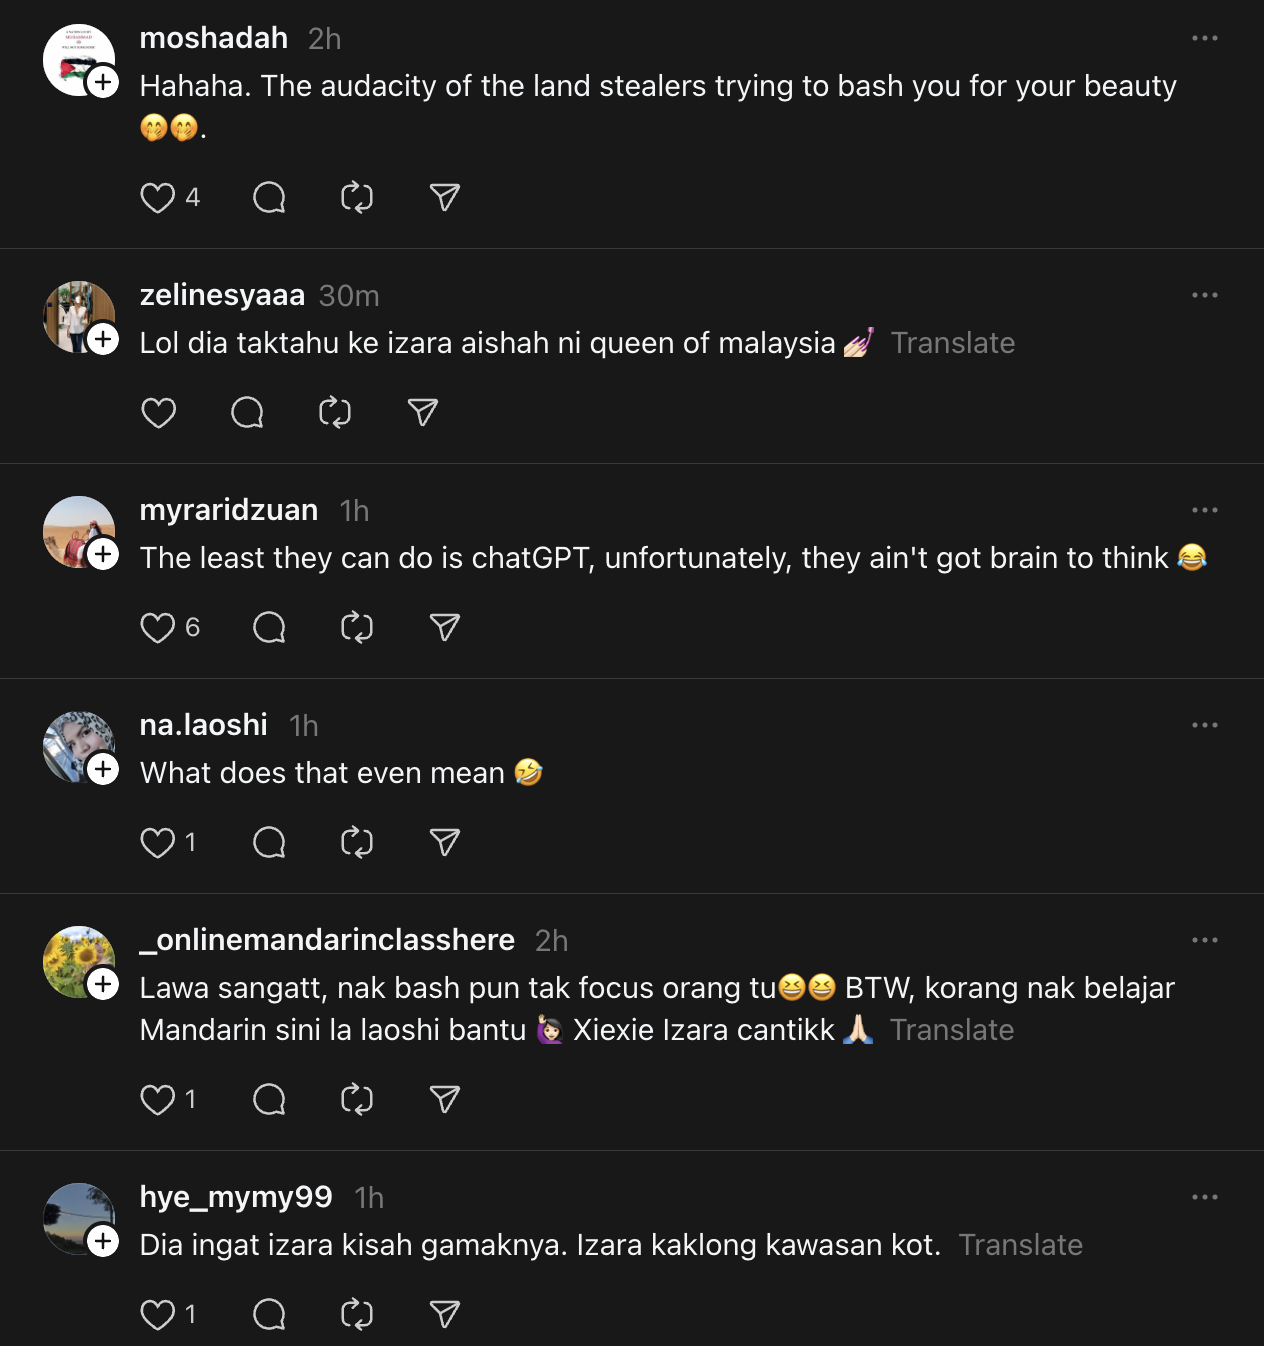Translate zelinesyaaa's comment
Screen dimensions: 1264x1346
coord(952,343)
